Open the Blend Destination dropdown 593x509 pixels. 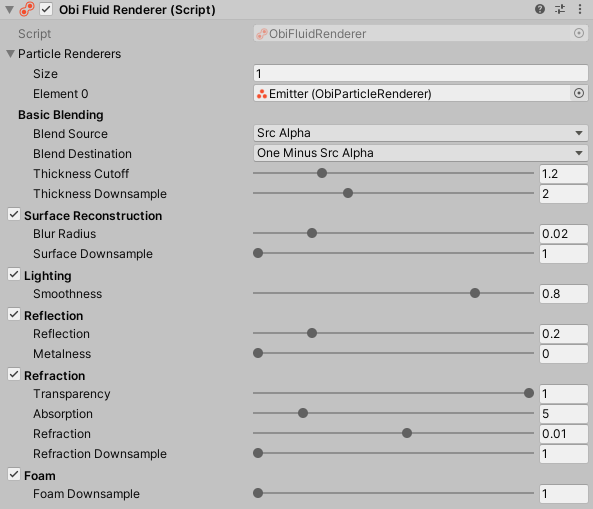pyautogui.click(x=421, y=153)
